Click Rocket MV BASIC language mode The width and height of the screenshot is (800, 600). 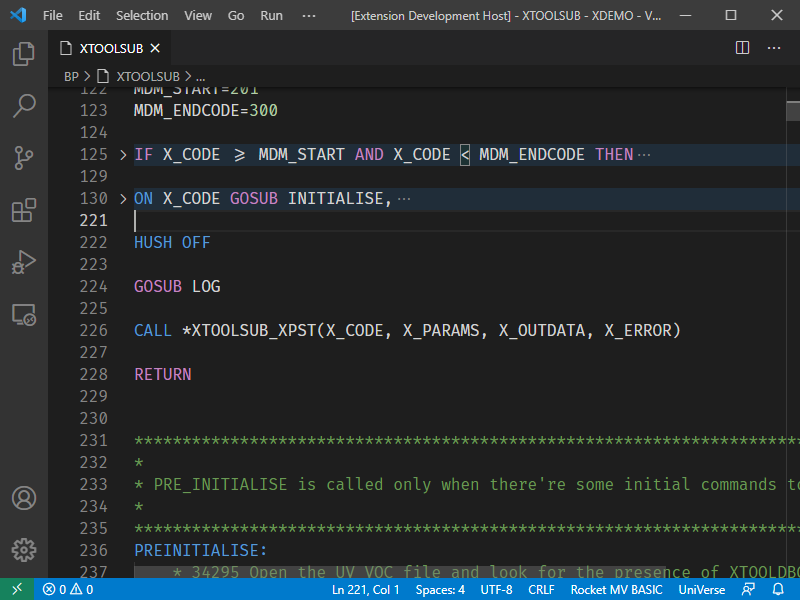click(x=616, y=589)
